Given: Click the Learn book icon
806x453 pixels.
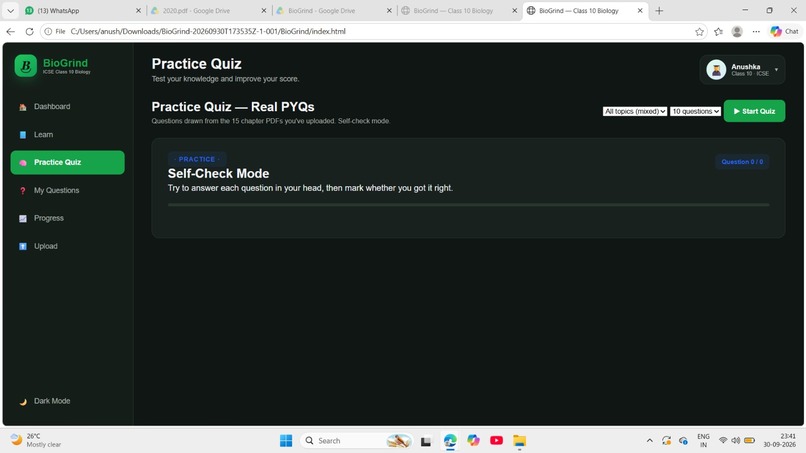Looking at the screenshot, I should click(x=23, y=135).
